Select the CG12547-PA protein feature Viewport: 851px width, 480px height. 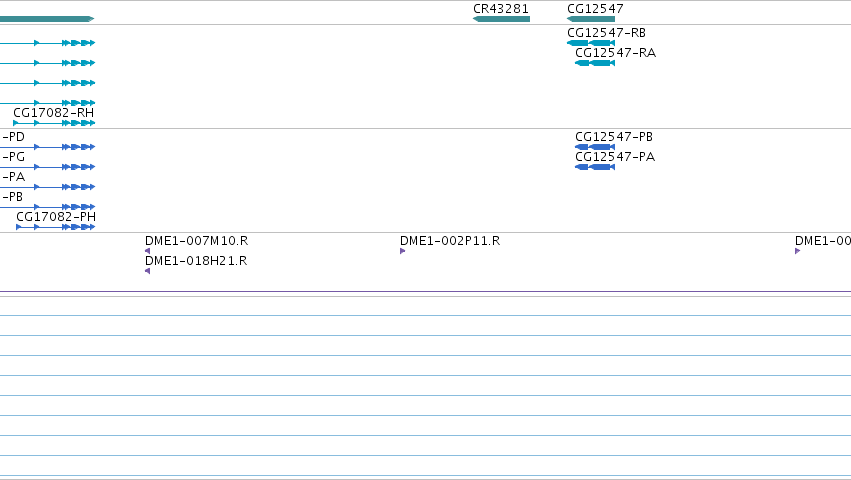pos(595,167)
